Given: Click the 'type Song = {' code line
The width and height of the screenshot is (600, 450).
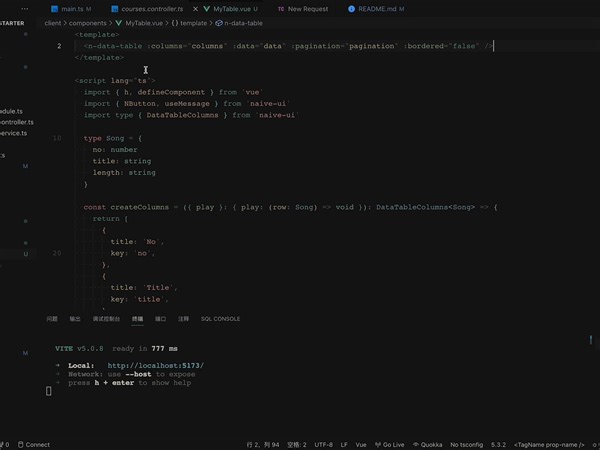Looking at the screenshot, I should (x=112, y=138).
